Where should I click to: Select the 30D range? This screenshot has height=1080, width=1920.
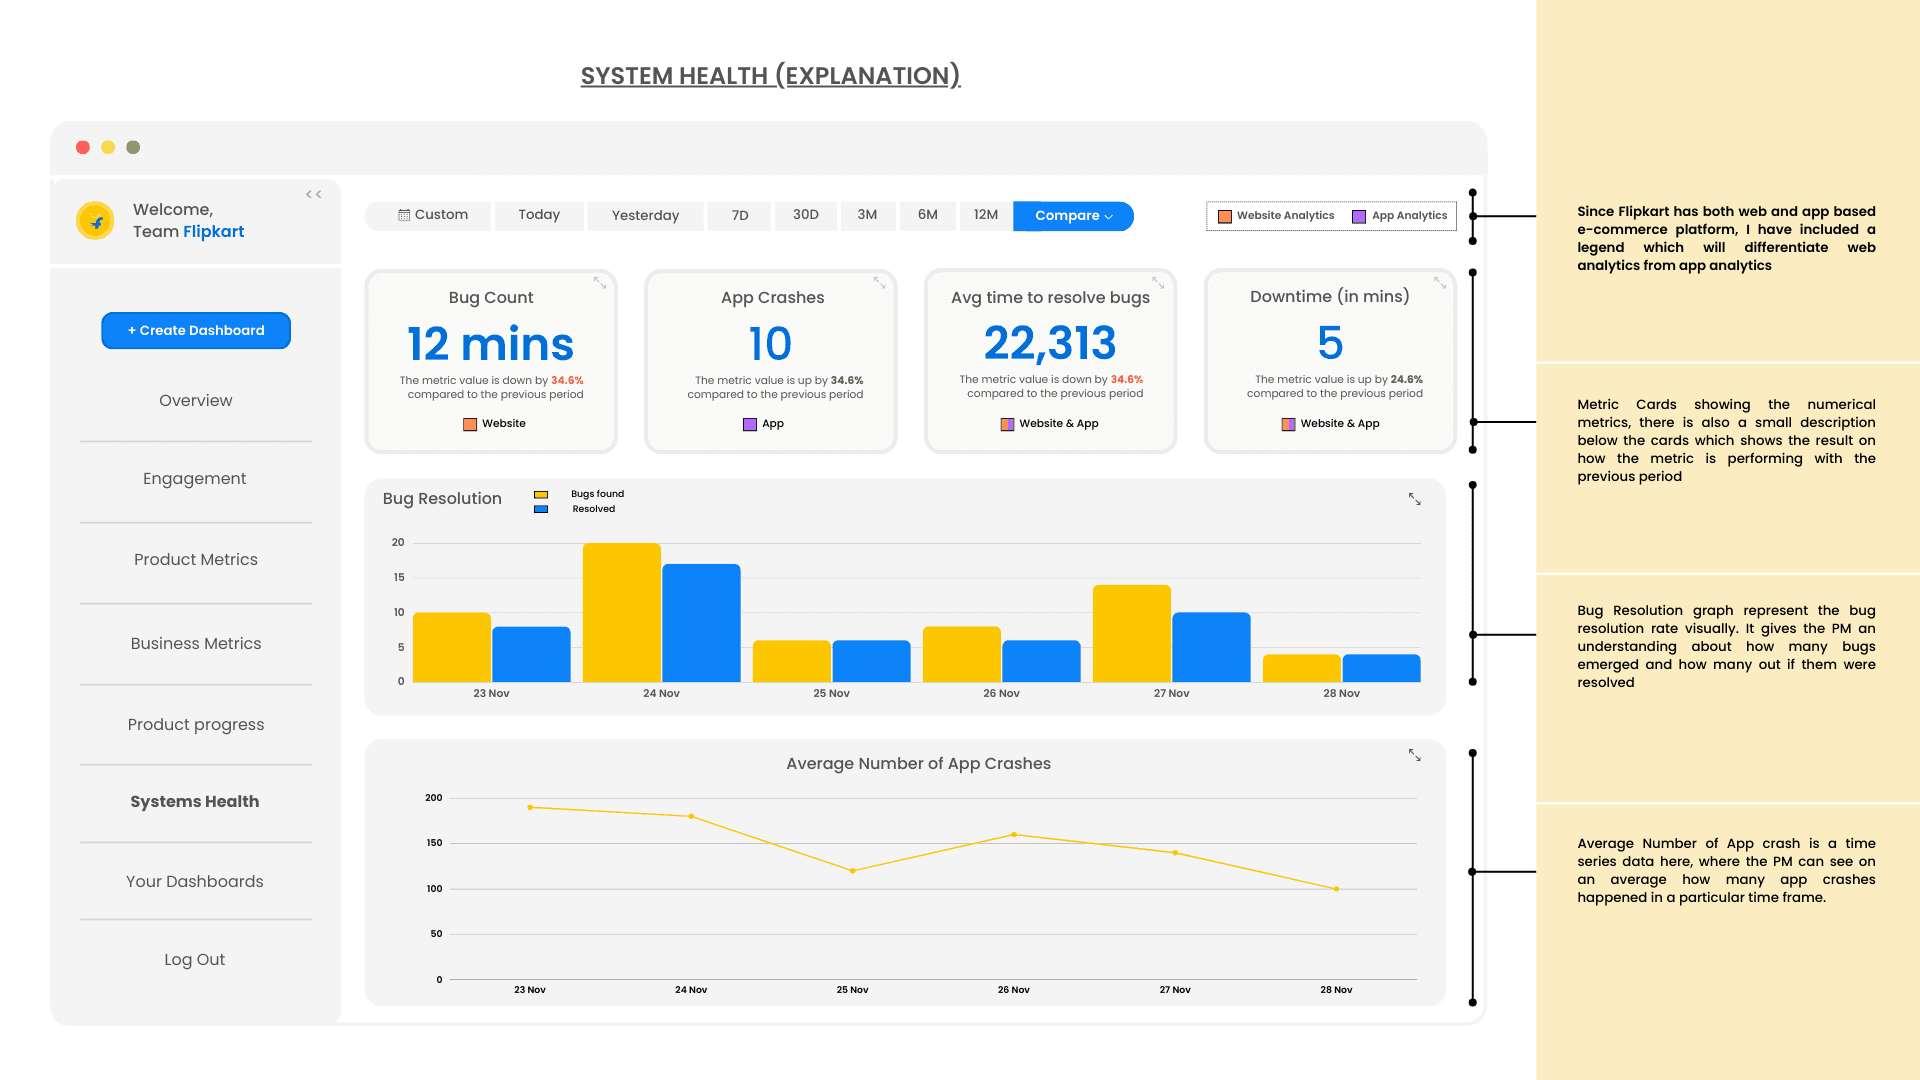[x=806, y=215]
